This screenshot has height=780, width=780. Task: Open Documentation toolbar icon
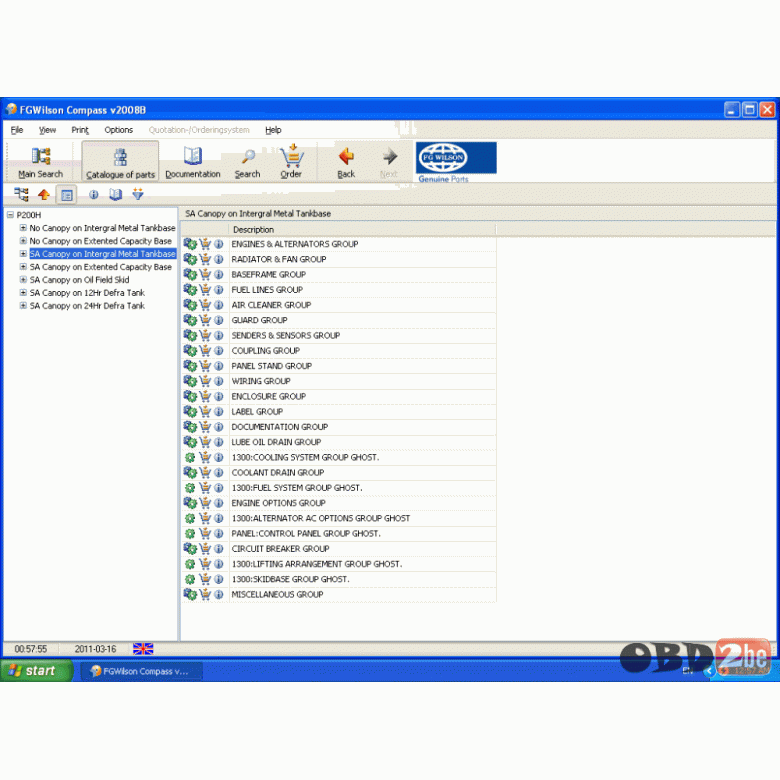point(193,162)
